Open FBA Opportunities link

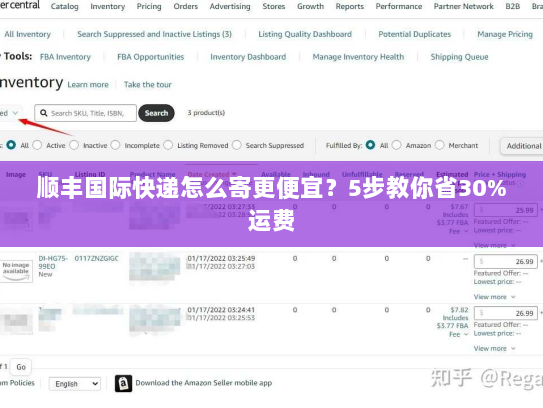(x=151, y=57)
